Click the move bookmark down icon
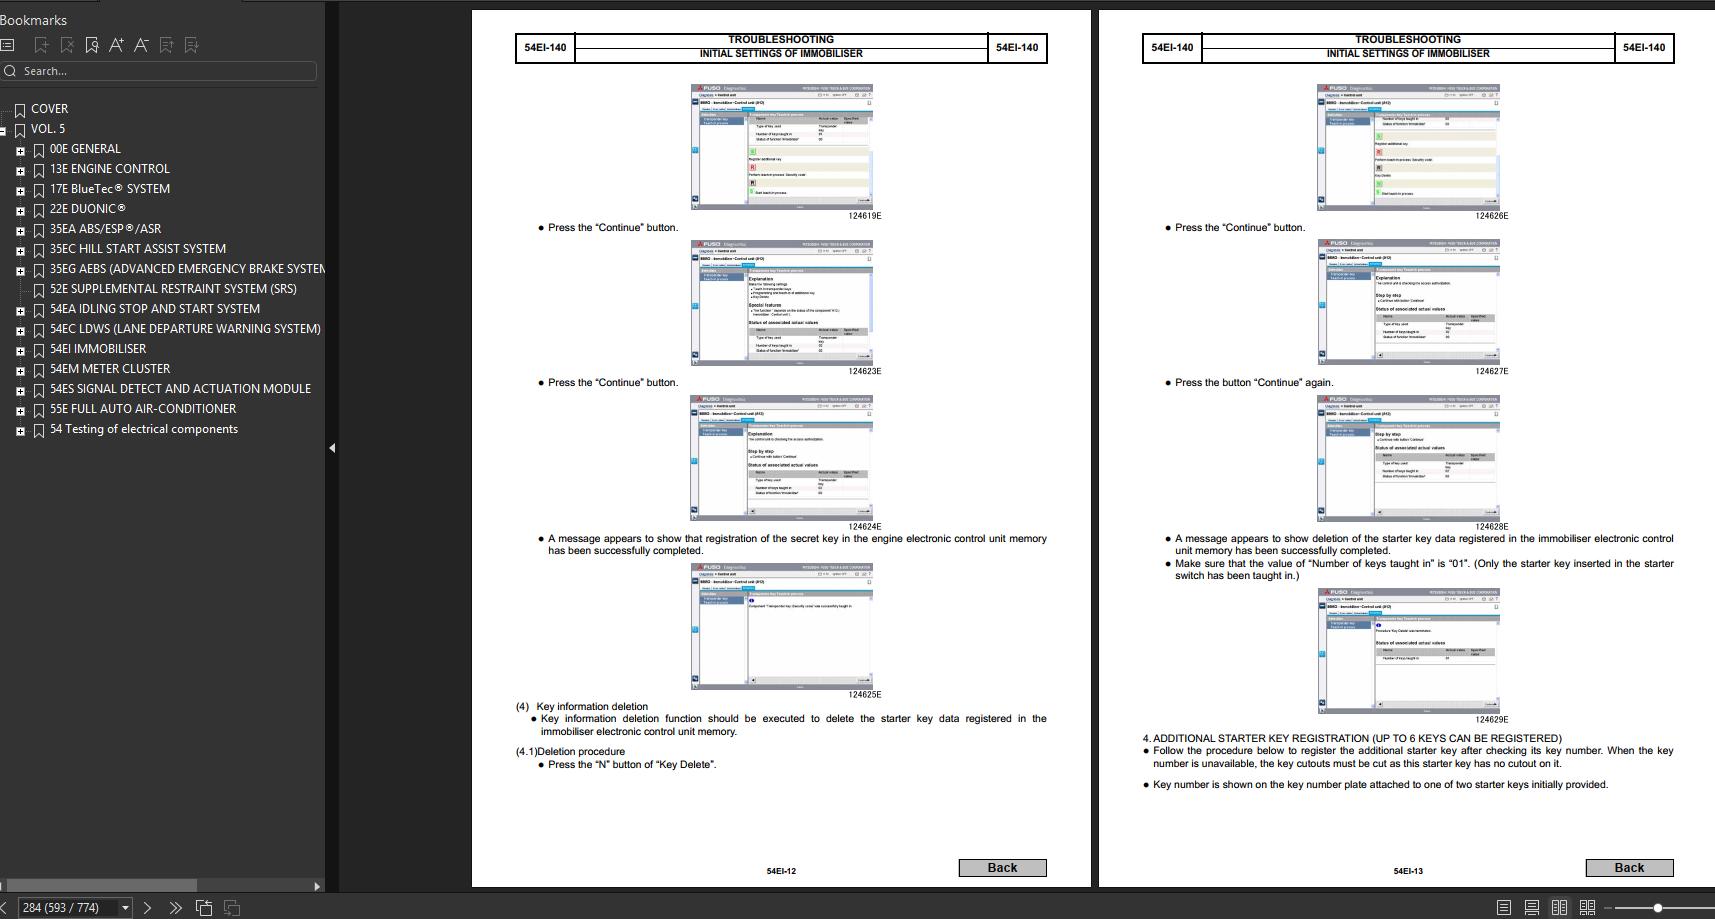This screenshot has height=919, width=1715. click(191, 45)
